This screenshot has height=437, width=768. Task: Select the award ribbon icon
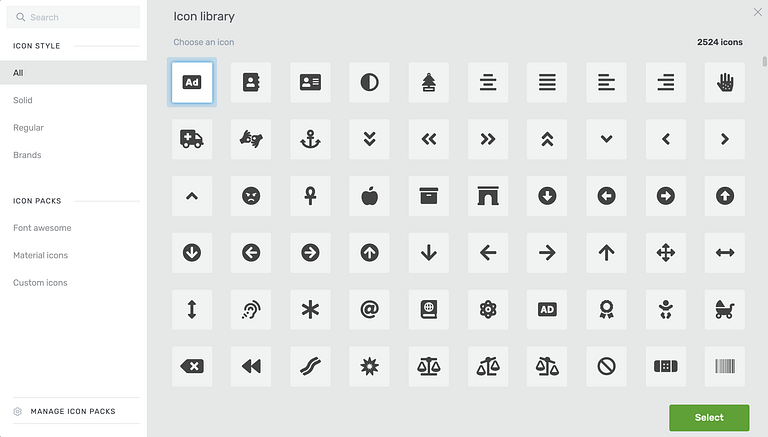coord(606,310)
